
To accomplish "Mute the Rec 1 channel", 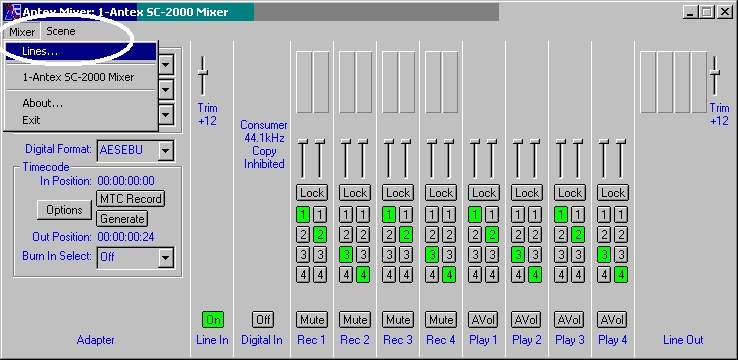I will click(312, 320).
